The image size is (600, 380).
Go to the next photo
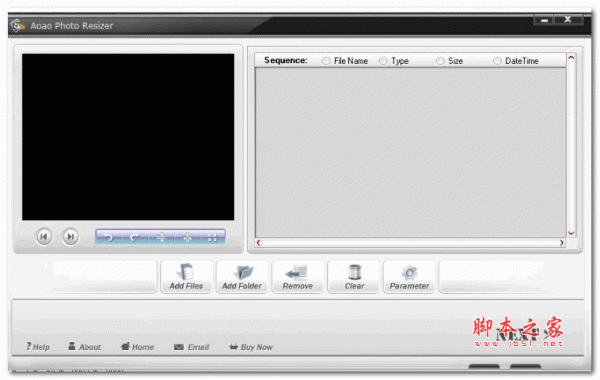pyautogui.click(x=70, y=237)
